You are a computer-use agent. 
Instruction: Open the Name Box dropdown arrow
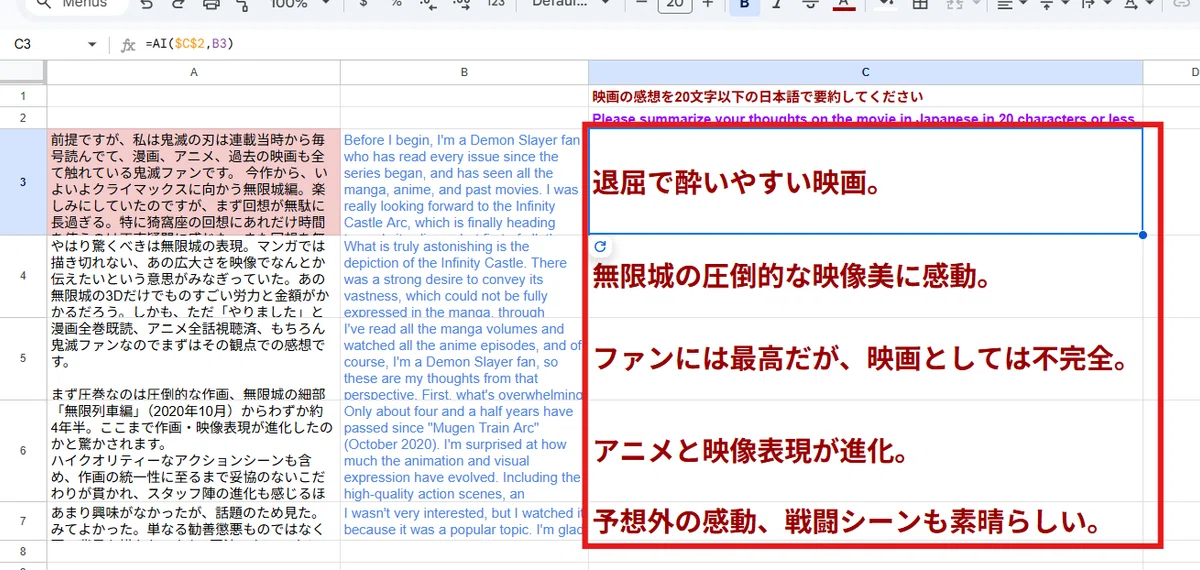click(92, 45)
